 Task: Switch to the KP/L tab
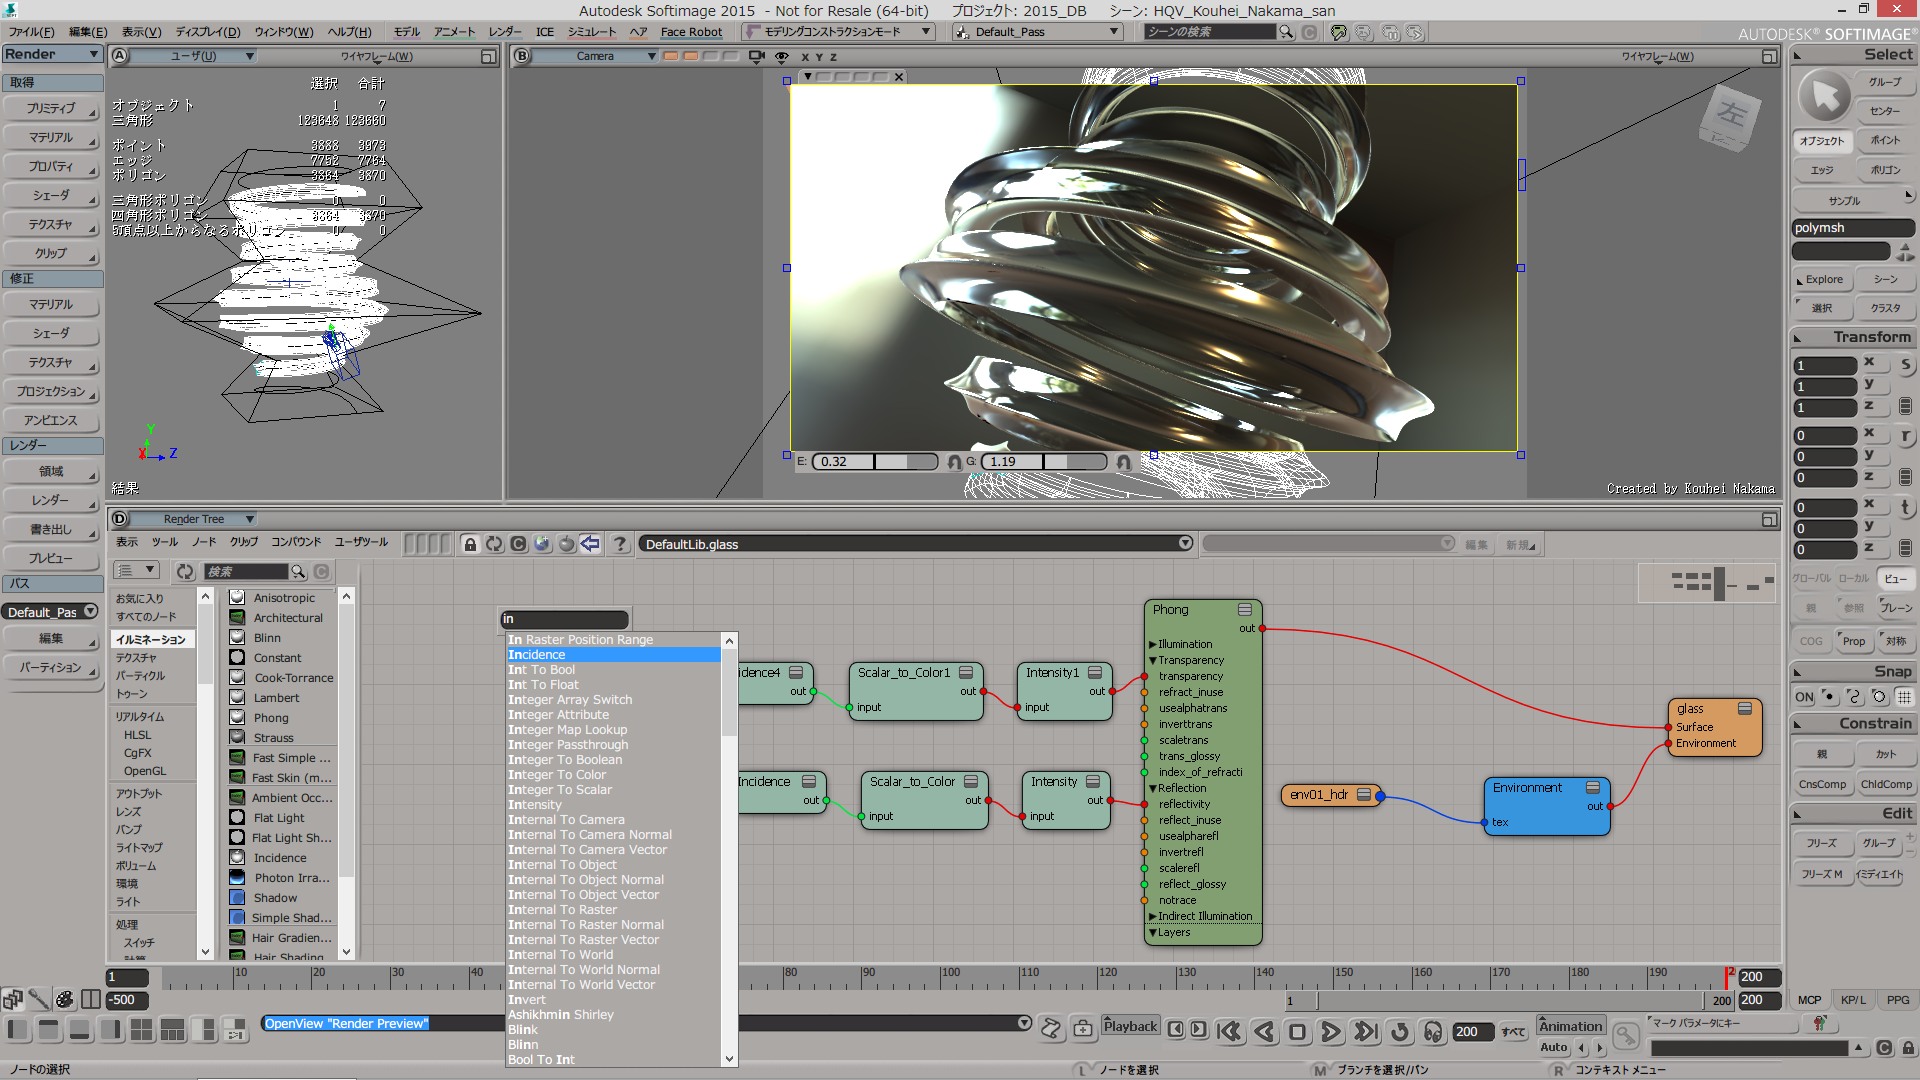click(x=1853, y=1000)
